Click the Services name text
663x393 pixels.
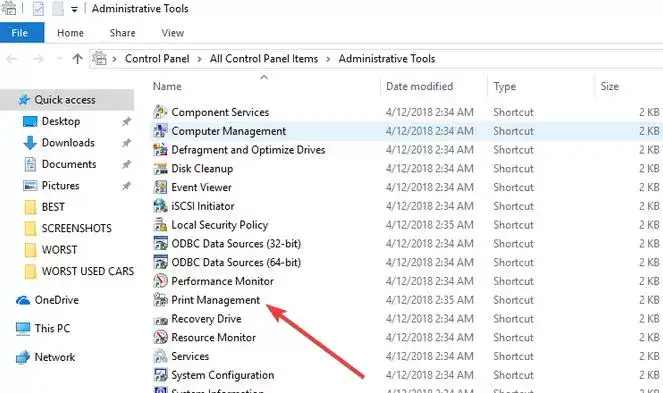[x=190, y=356]
